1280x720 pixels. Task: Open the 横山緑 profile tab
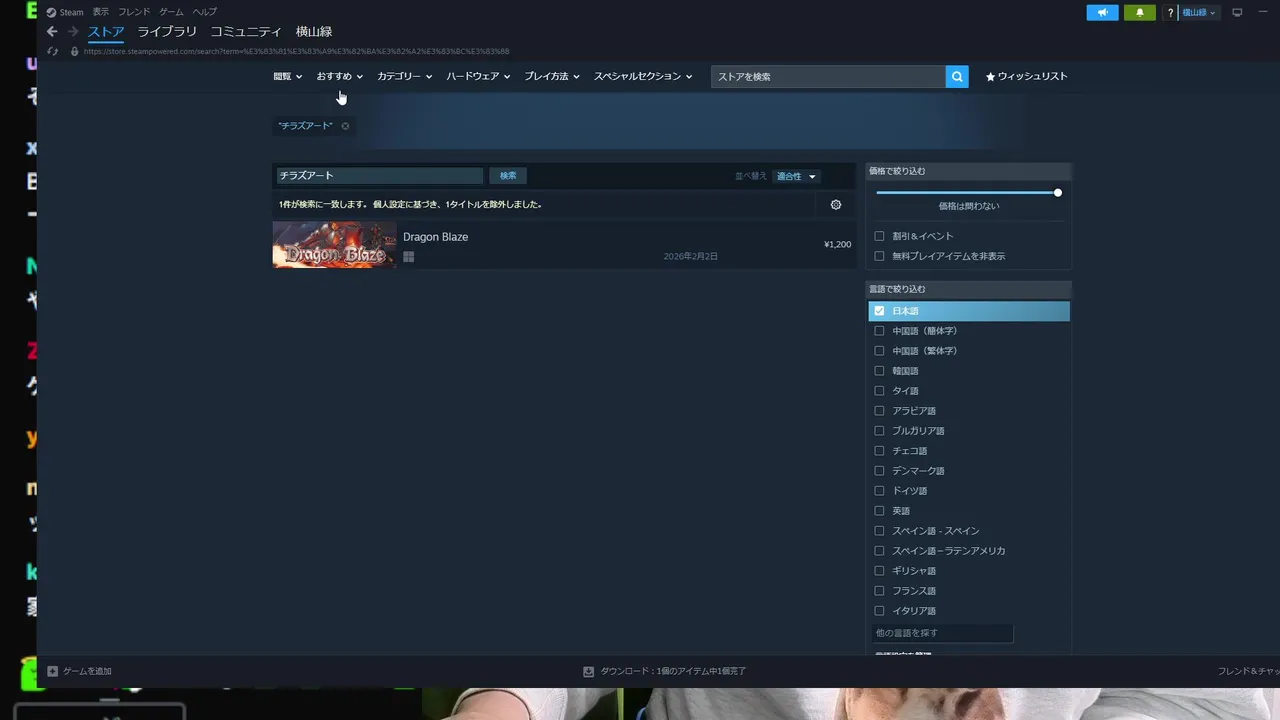(314, 32)
